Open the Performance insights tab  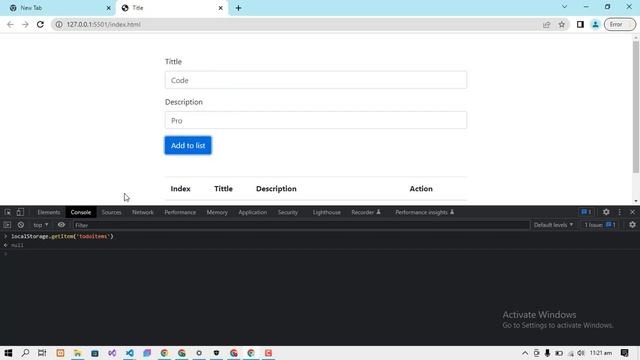click(424, 212)
